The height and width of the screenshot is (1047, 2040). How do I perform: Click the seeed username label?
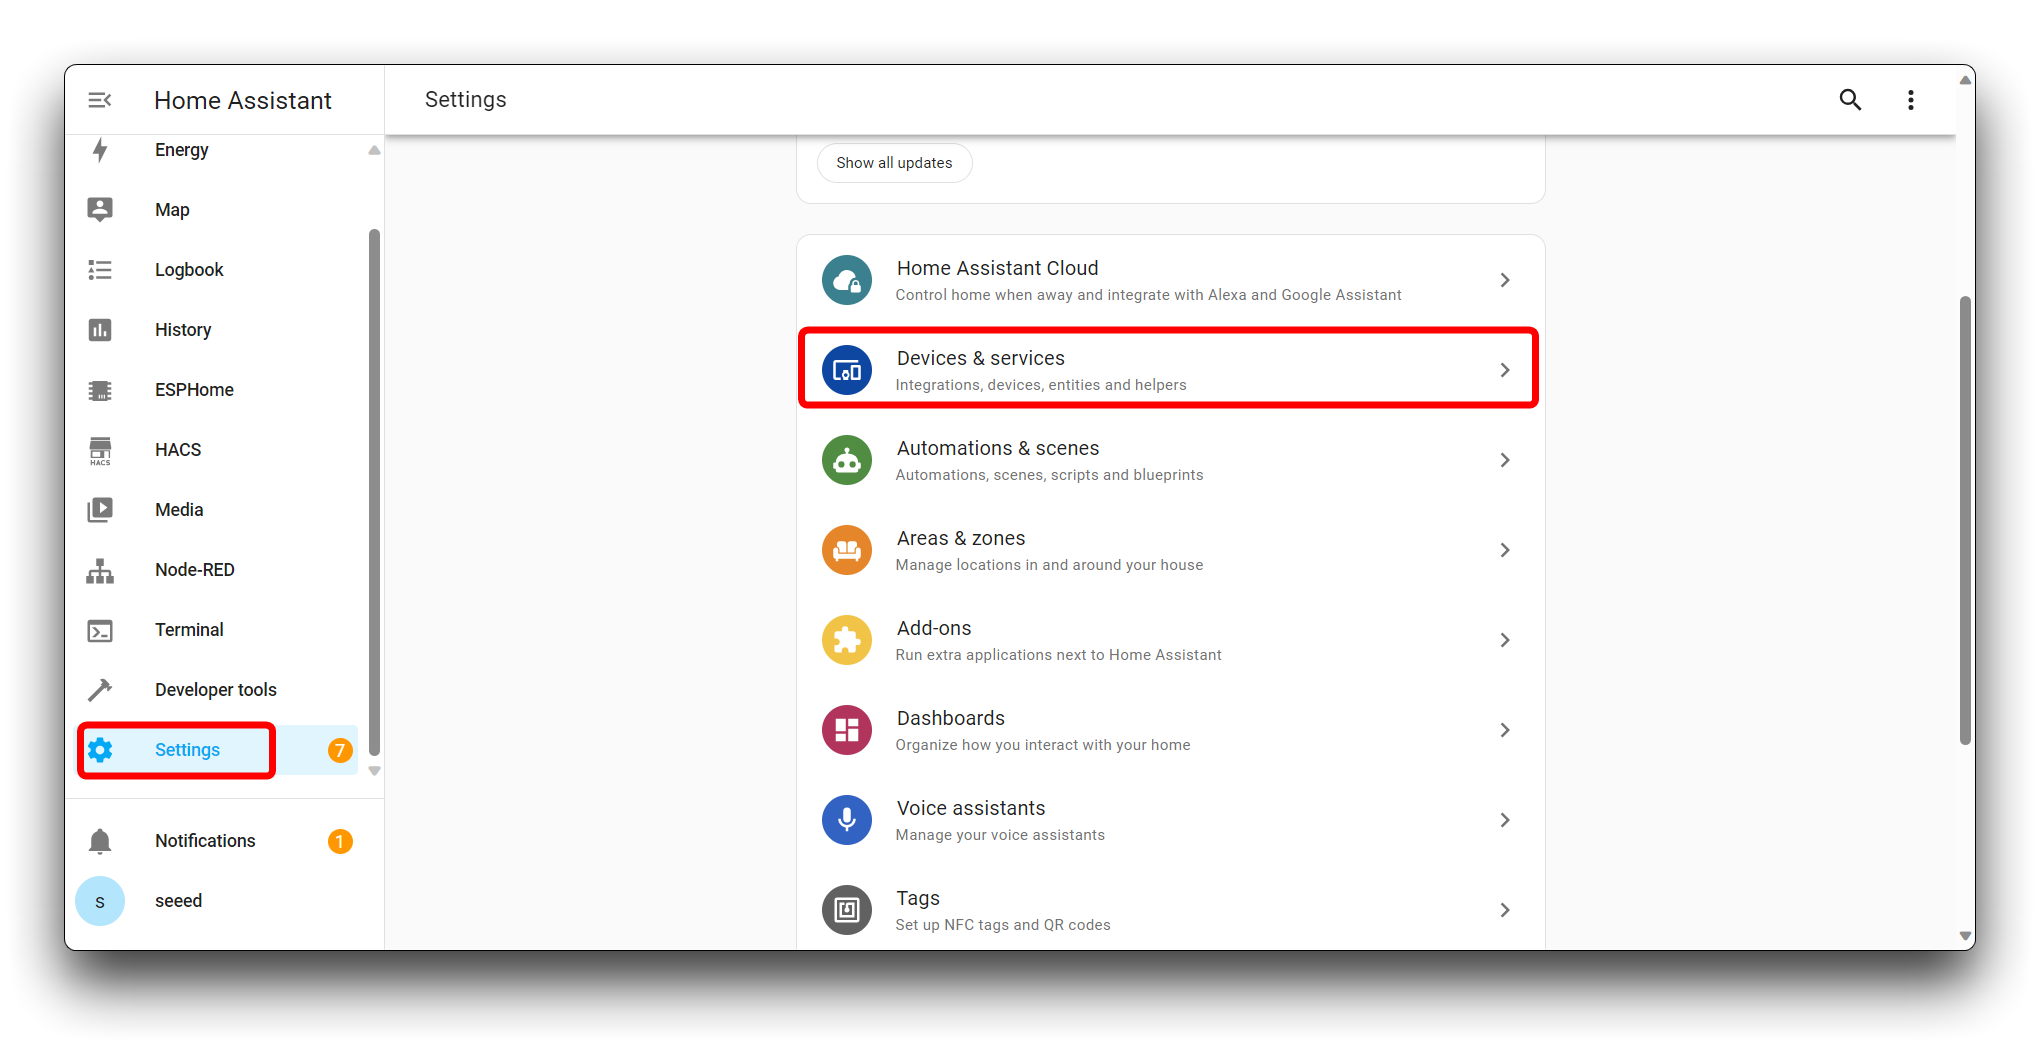pos(178,901)
